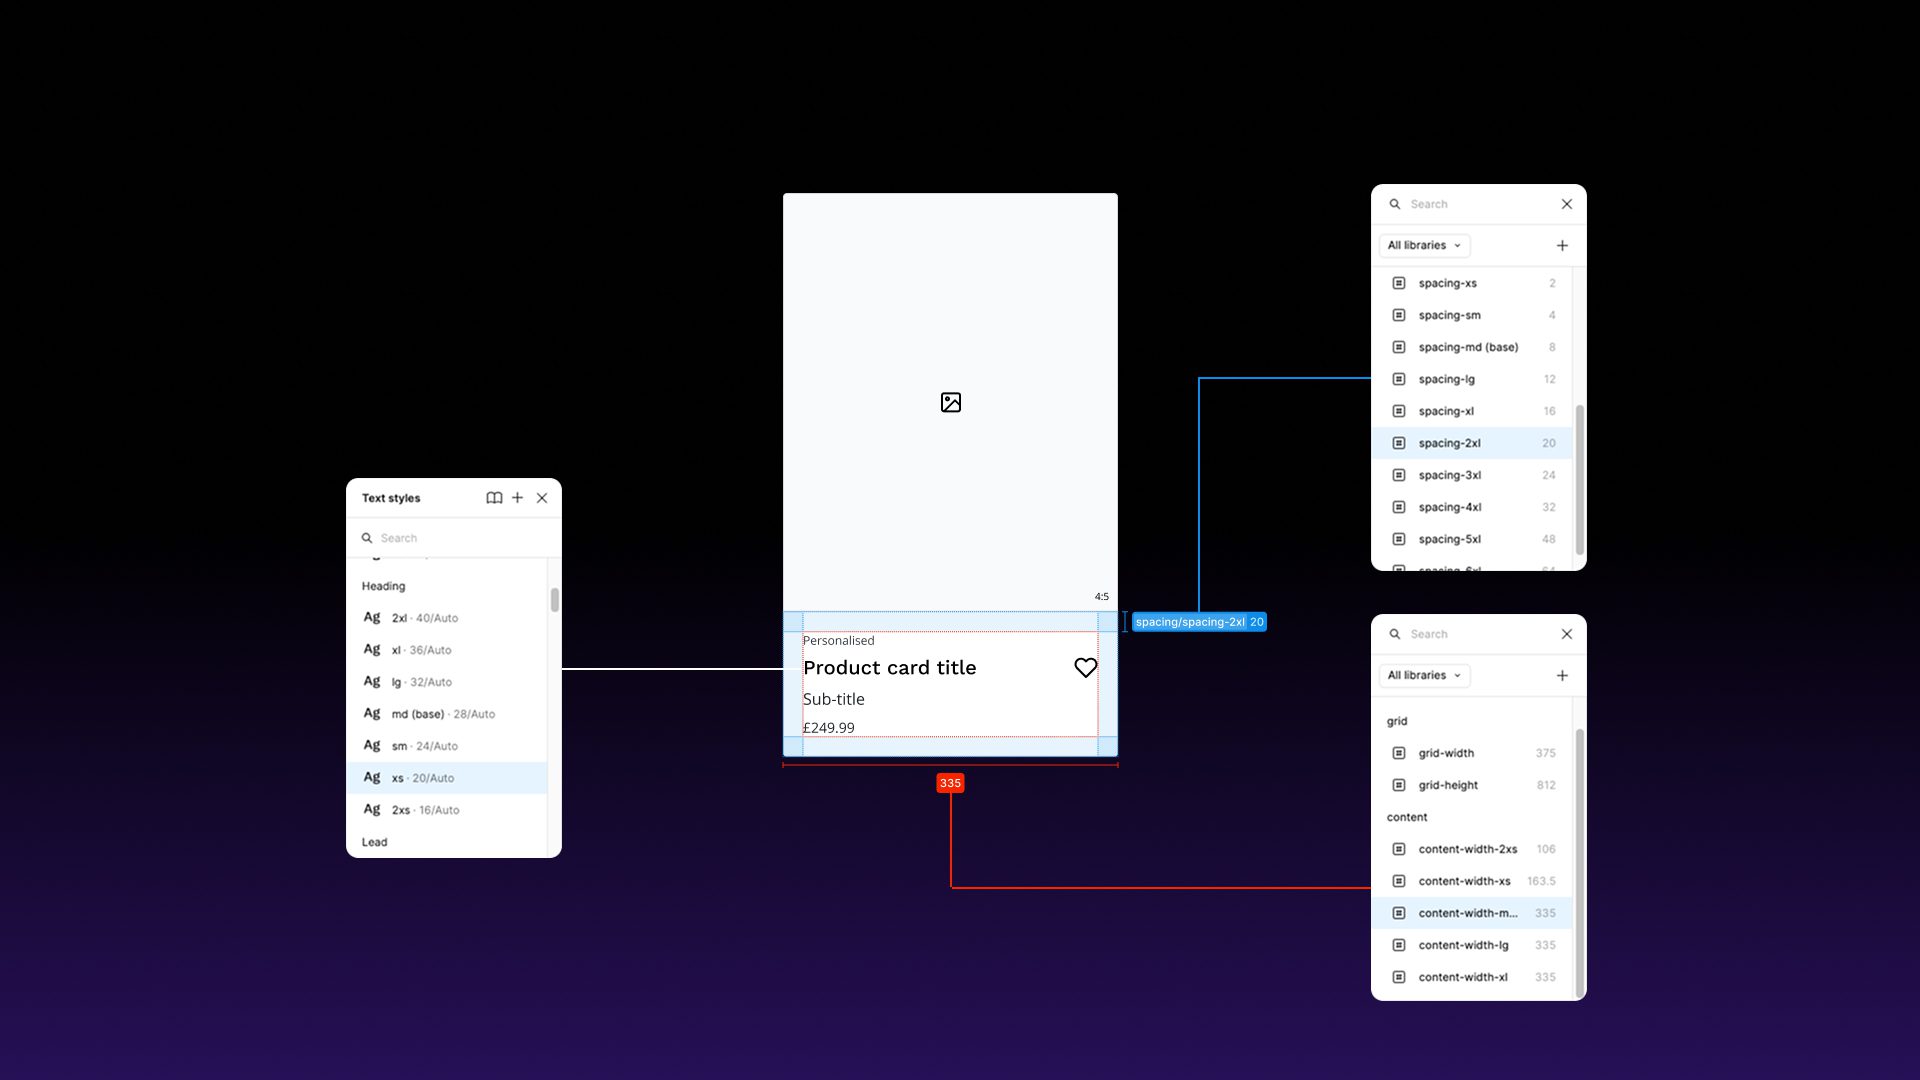
Task: Select the content-width-2xs variable
Action: (1472, 849)
